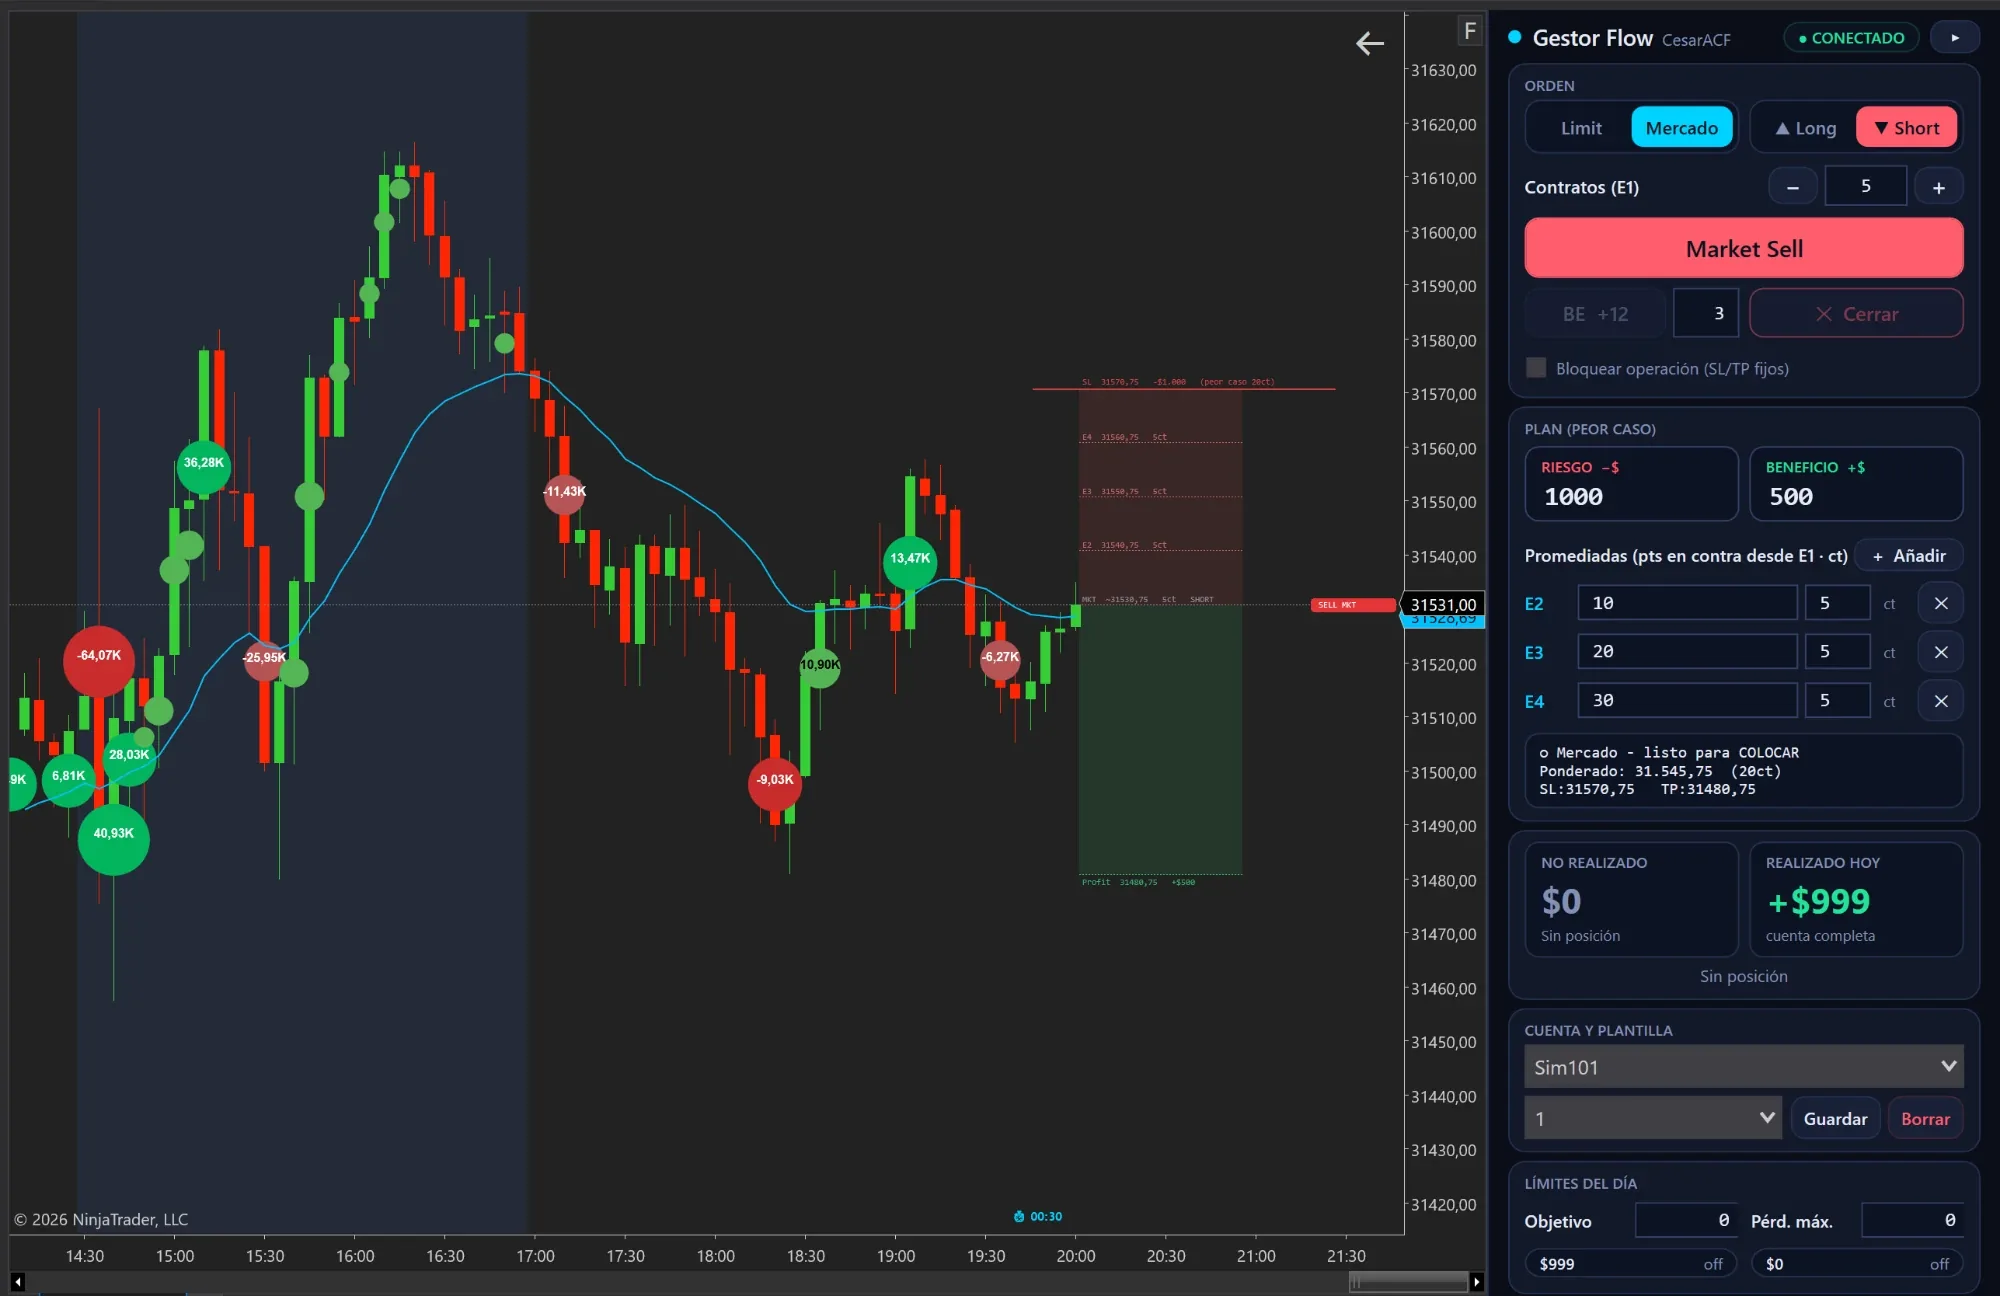
Task: Click the Contratos quantity field
Action: coord(1866,186)
